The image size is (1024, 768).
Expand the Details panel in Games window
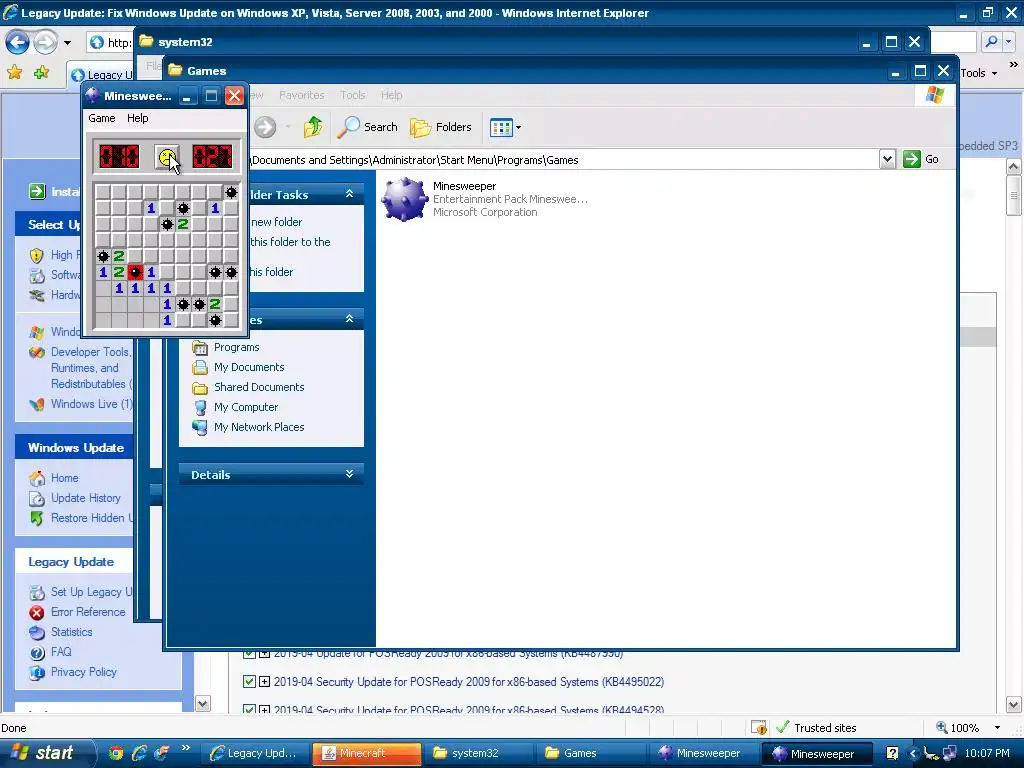[x=349, y=474]
